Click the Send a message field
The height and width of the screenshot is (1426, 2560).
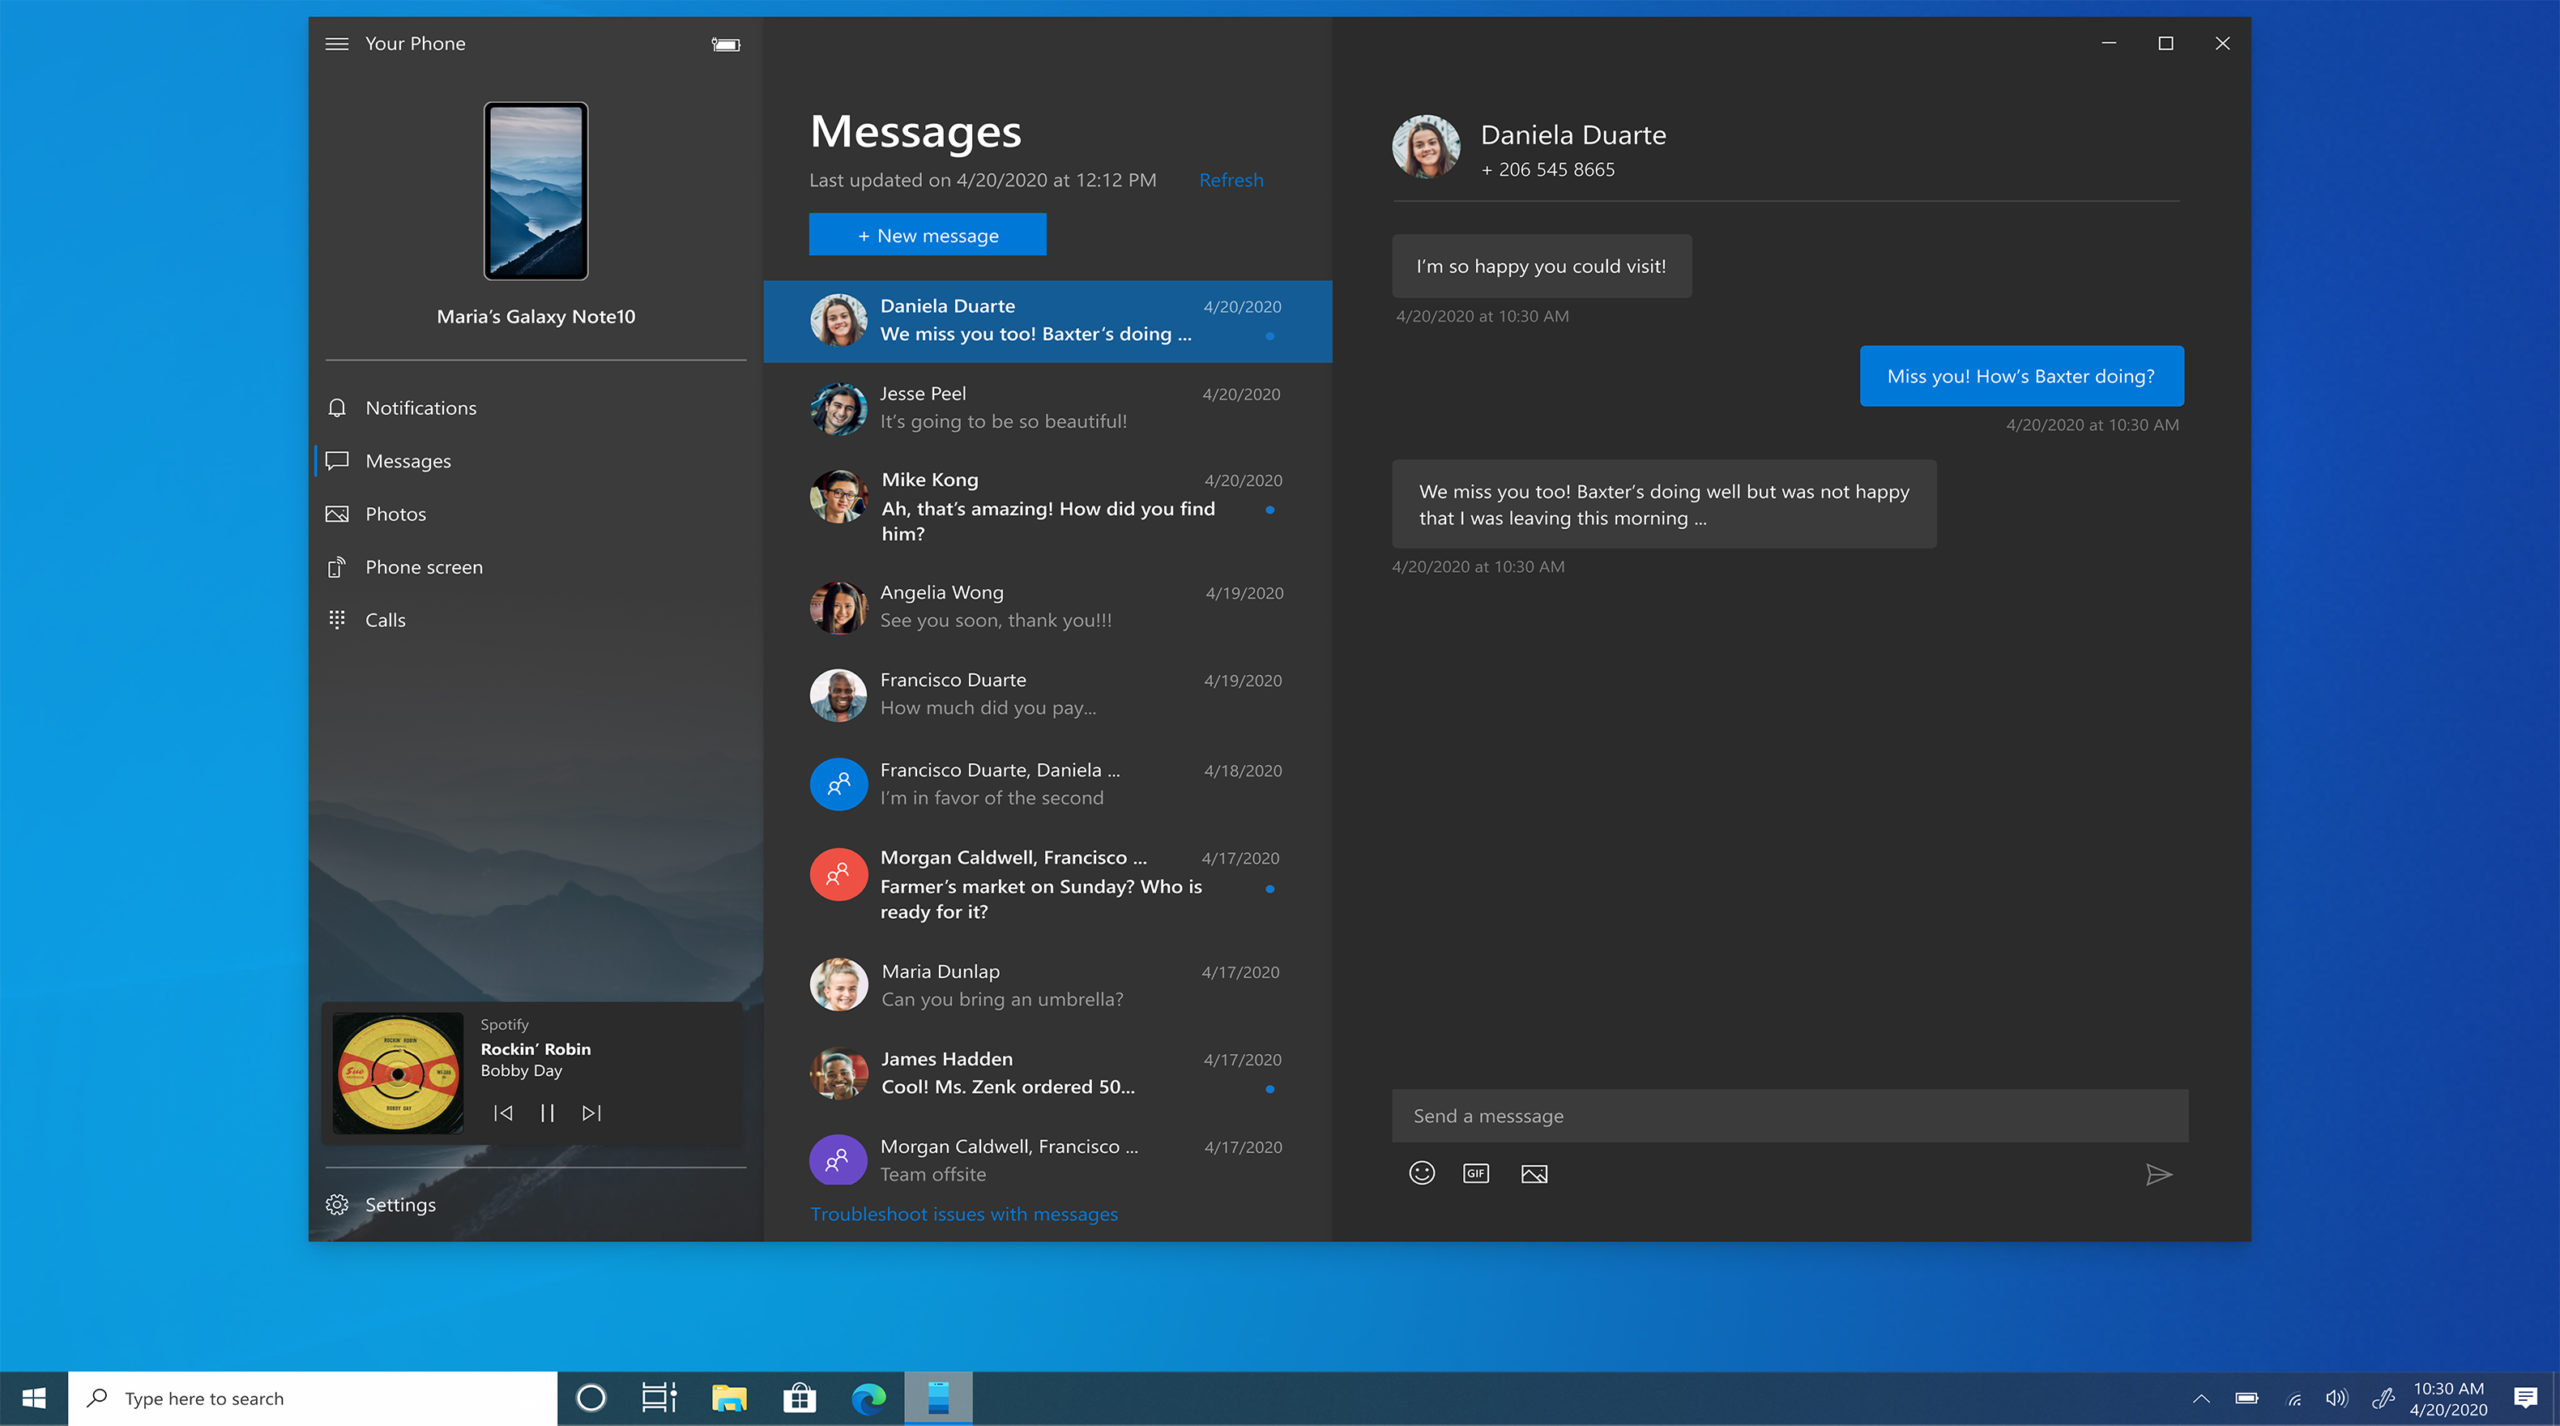(x=1789, y=1116)
